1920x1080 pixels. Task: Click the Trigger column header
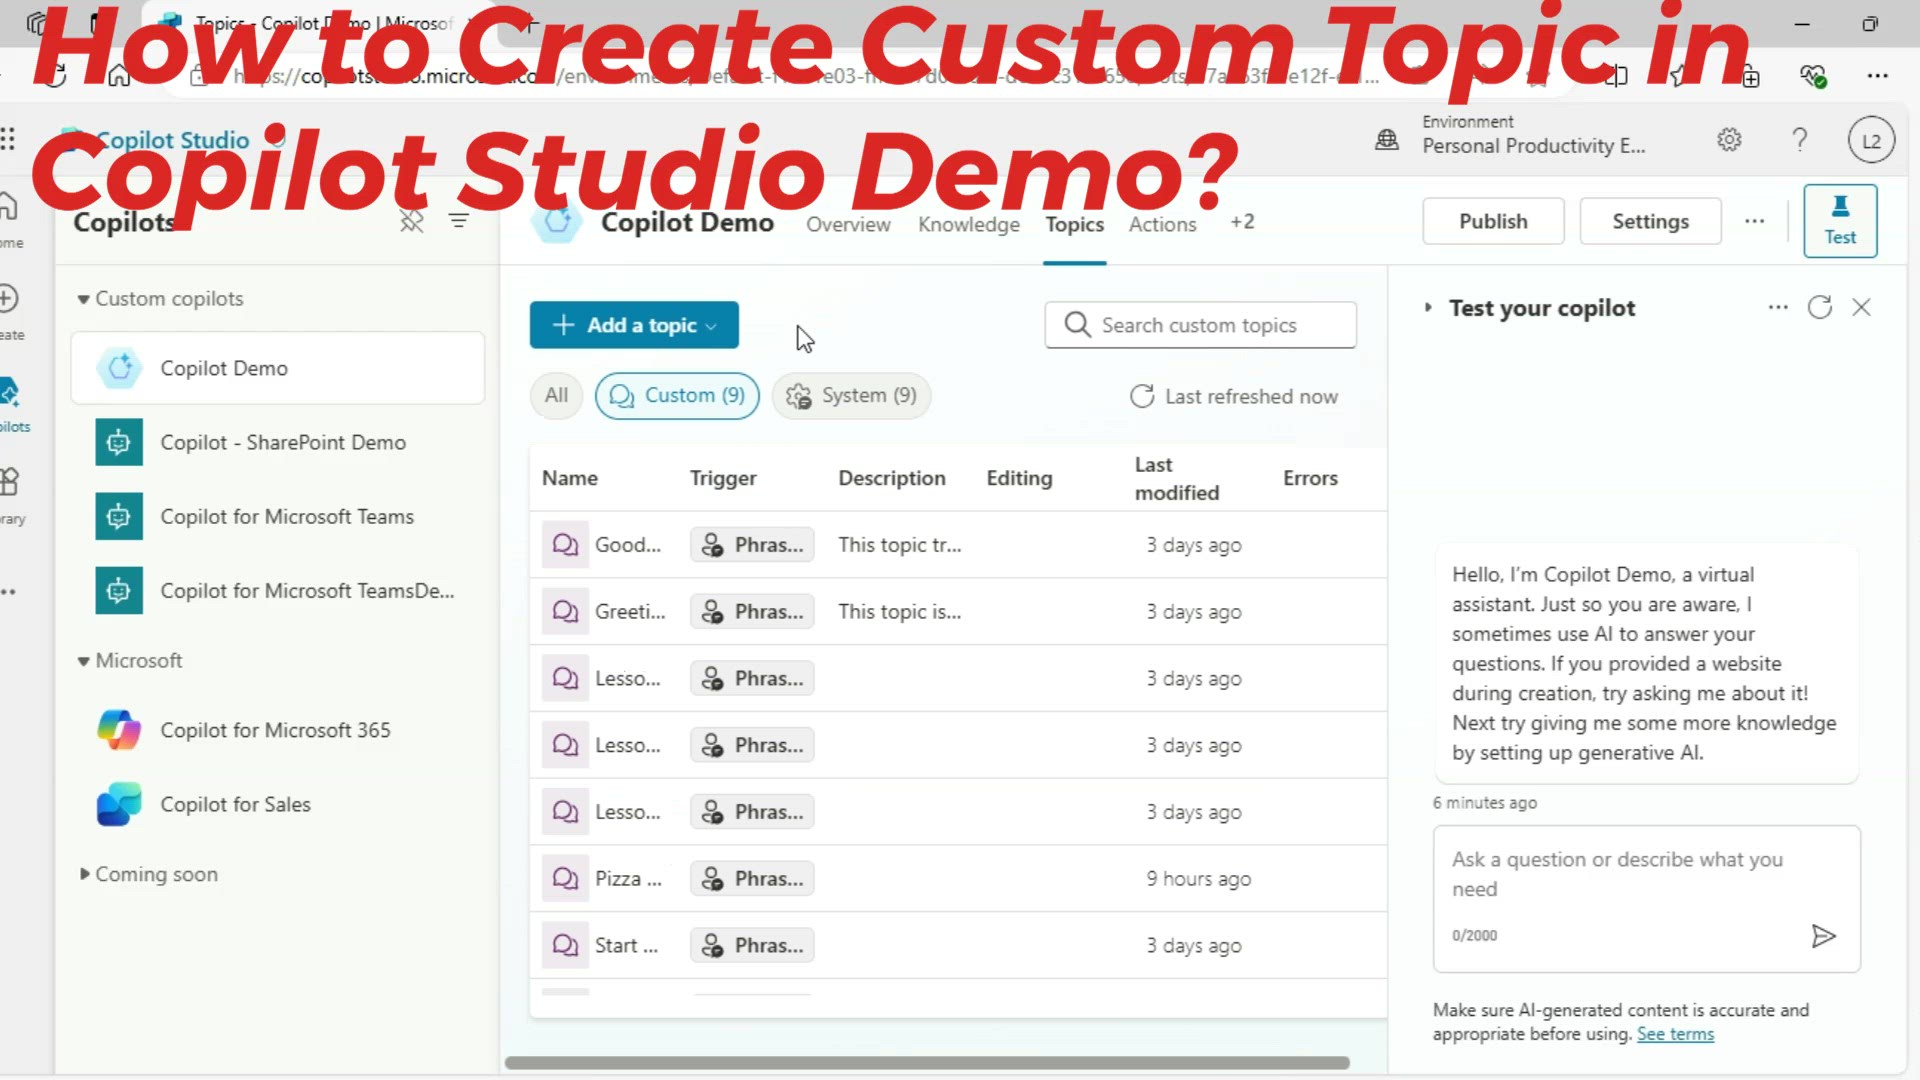723,478
